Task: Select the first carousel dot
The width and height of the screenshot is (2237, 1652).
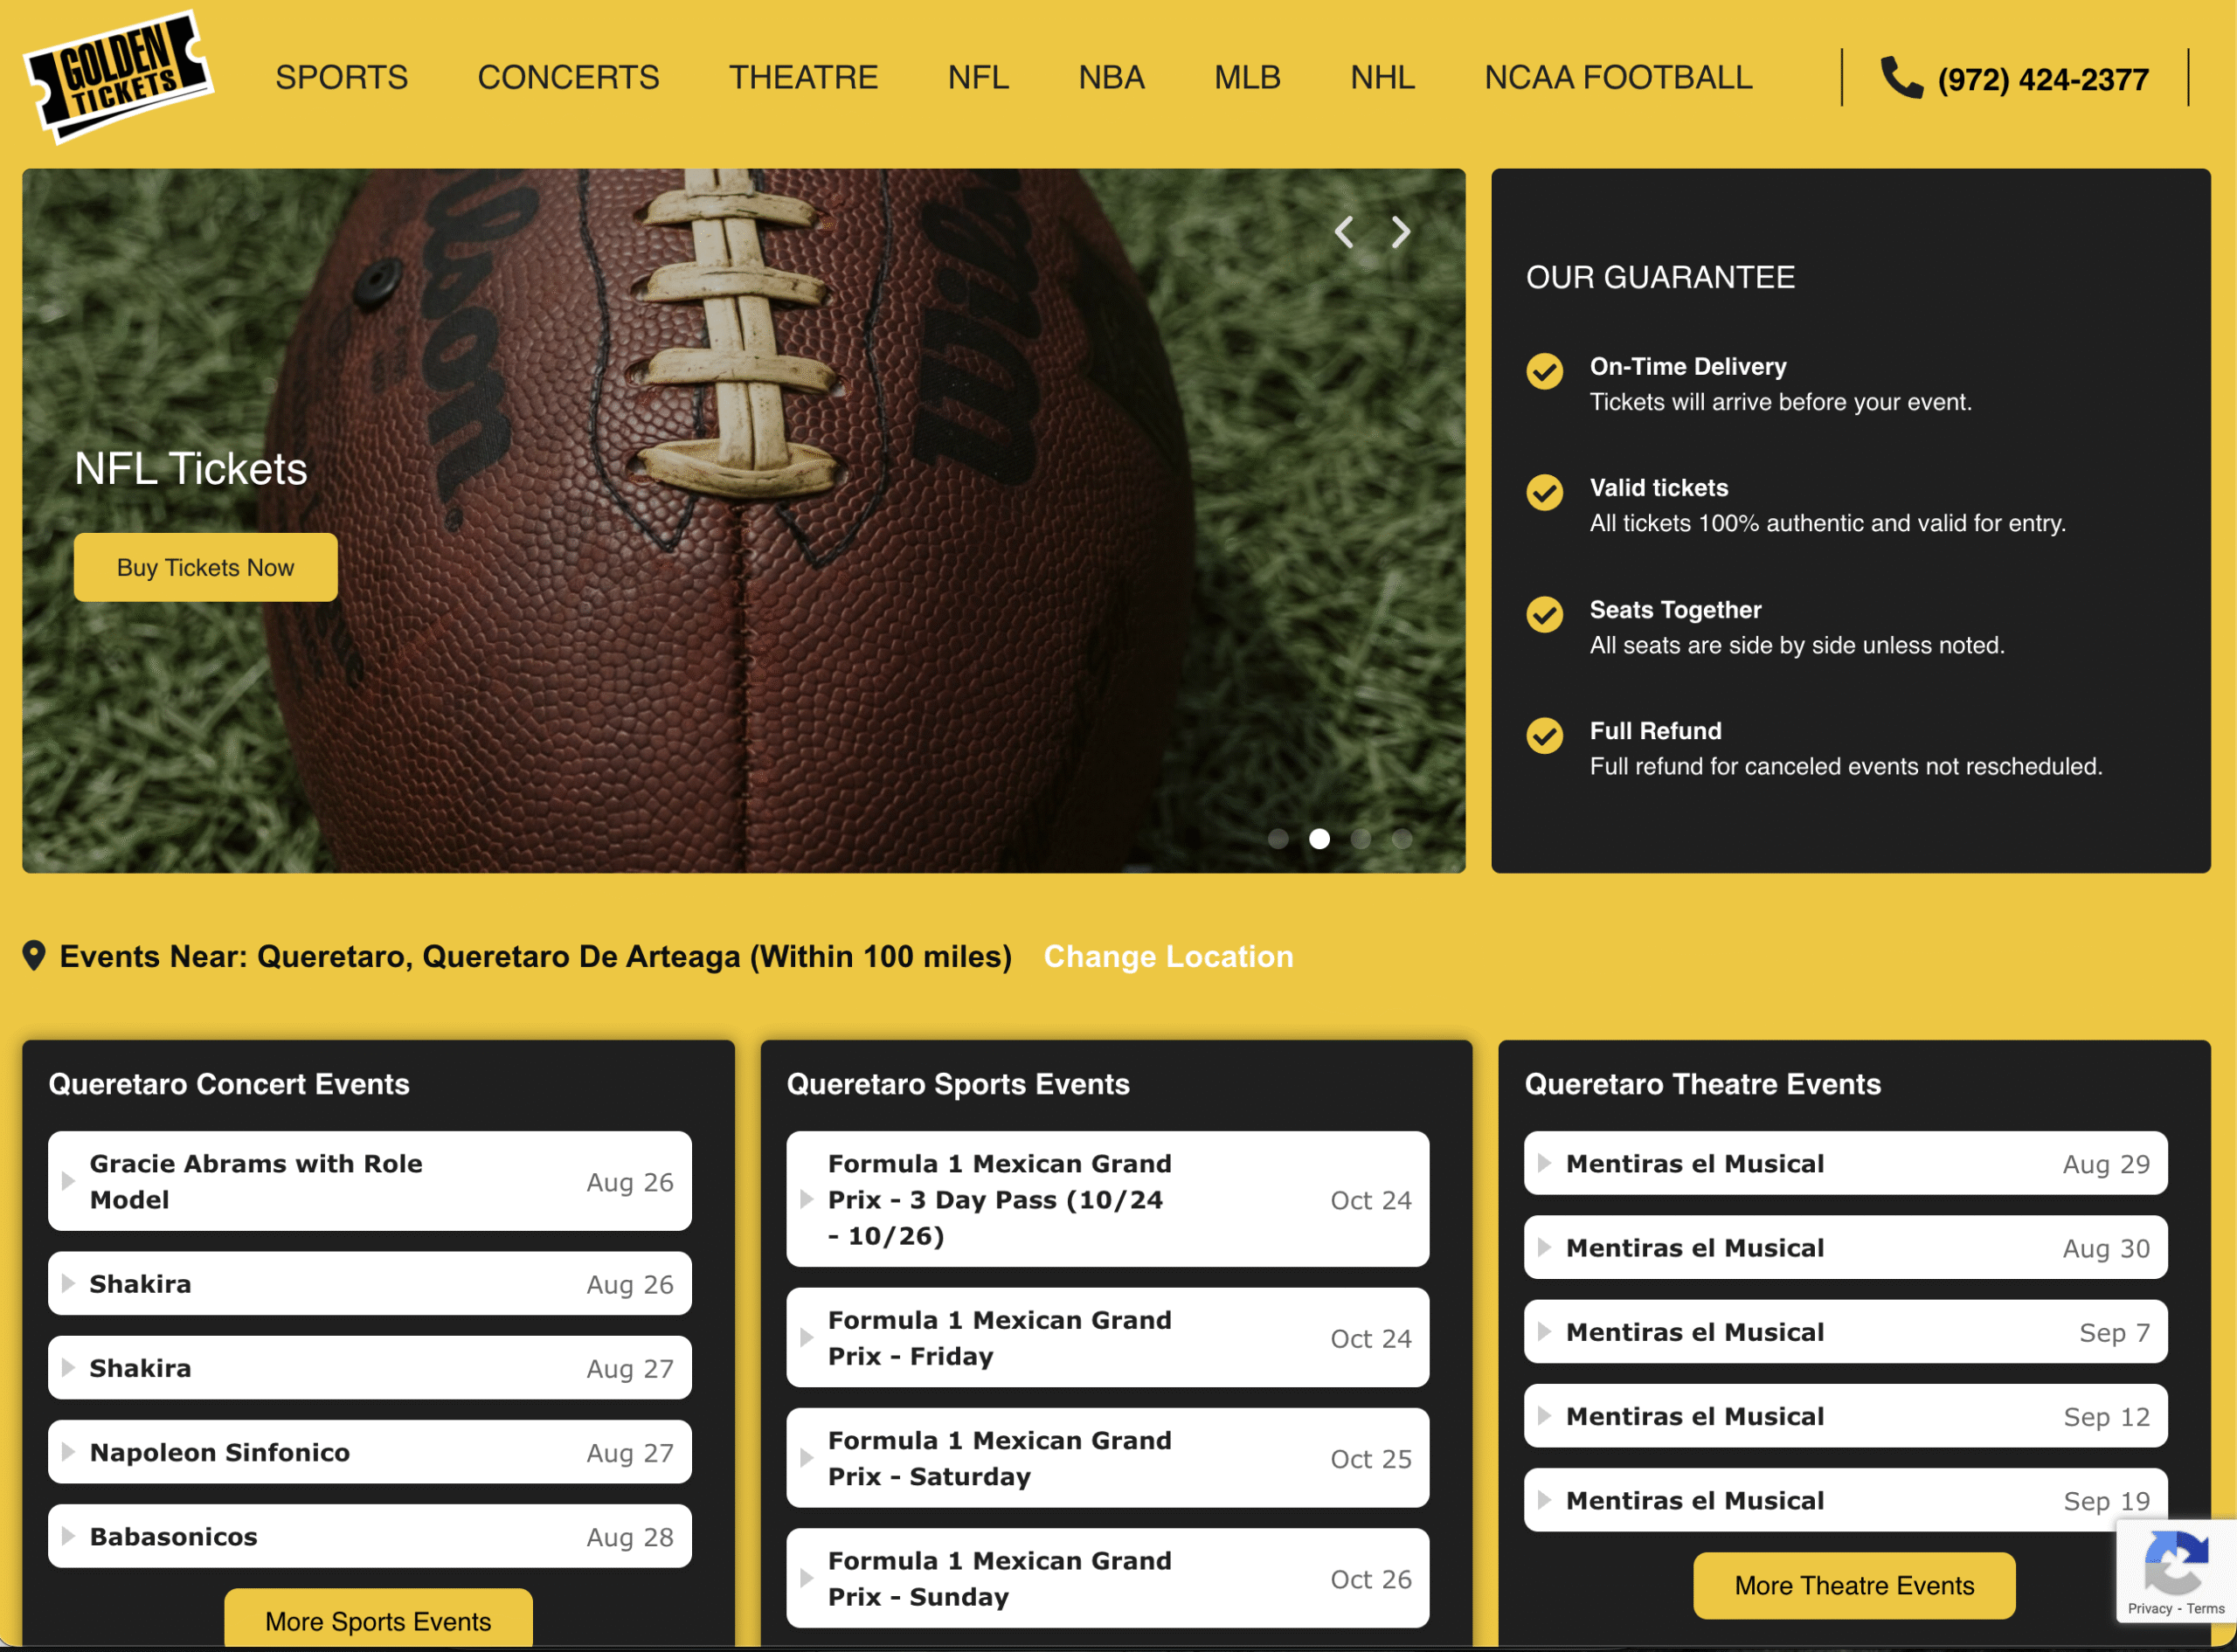Action: pos(1278,839)
